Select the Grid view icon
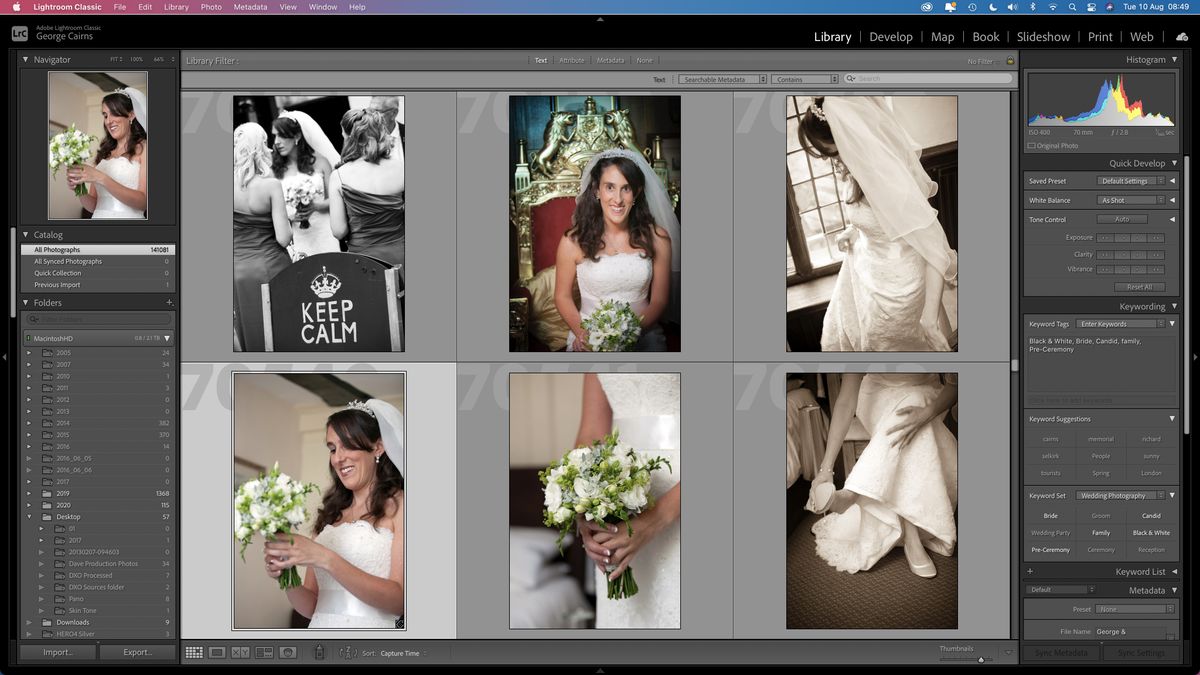 tap(194, 652)
